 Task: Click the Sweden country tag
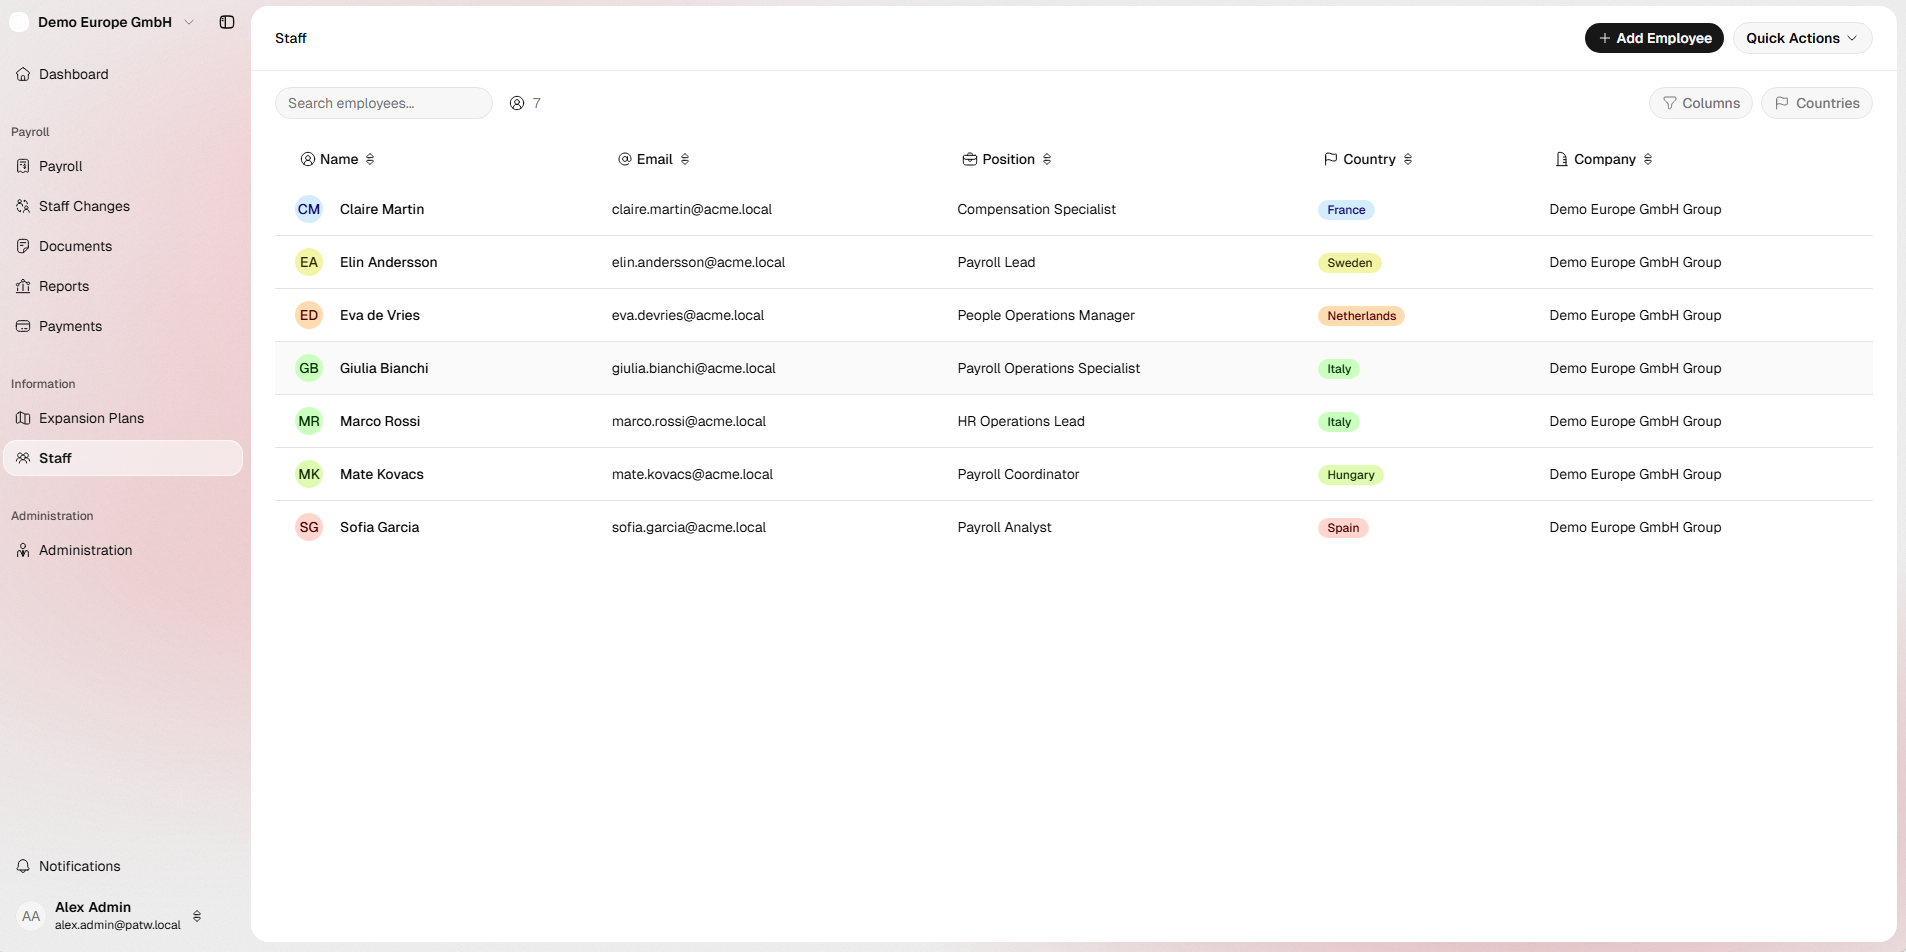[x=1349, y=263]
